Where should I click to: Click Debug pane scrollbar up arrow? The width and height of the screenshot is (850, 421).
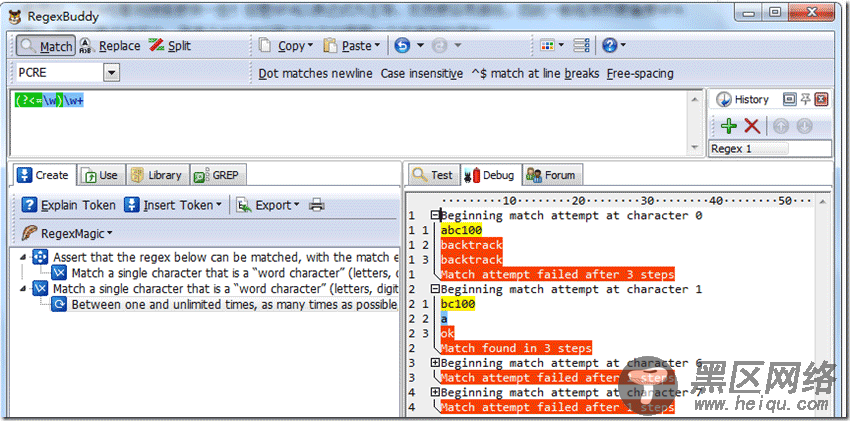823,201
